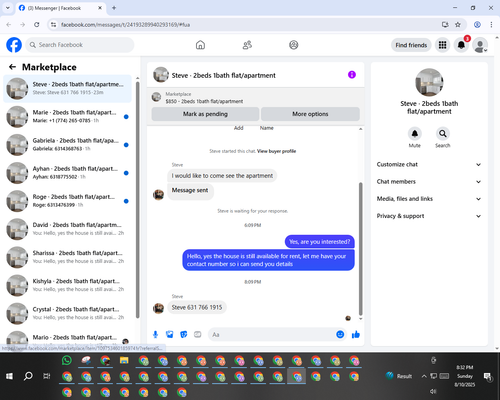This screenshot has width=500, height=400.
Task: Expand Privacy & support section
Action: click(x=429, y=216)
